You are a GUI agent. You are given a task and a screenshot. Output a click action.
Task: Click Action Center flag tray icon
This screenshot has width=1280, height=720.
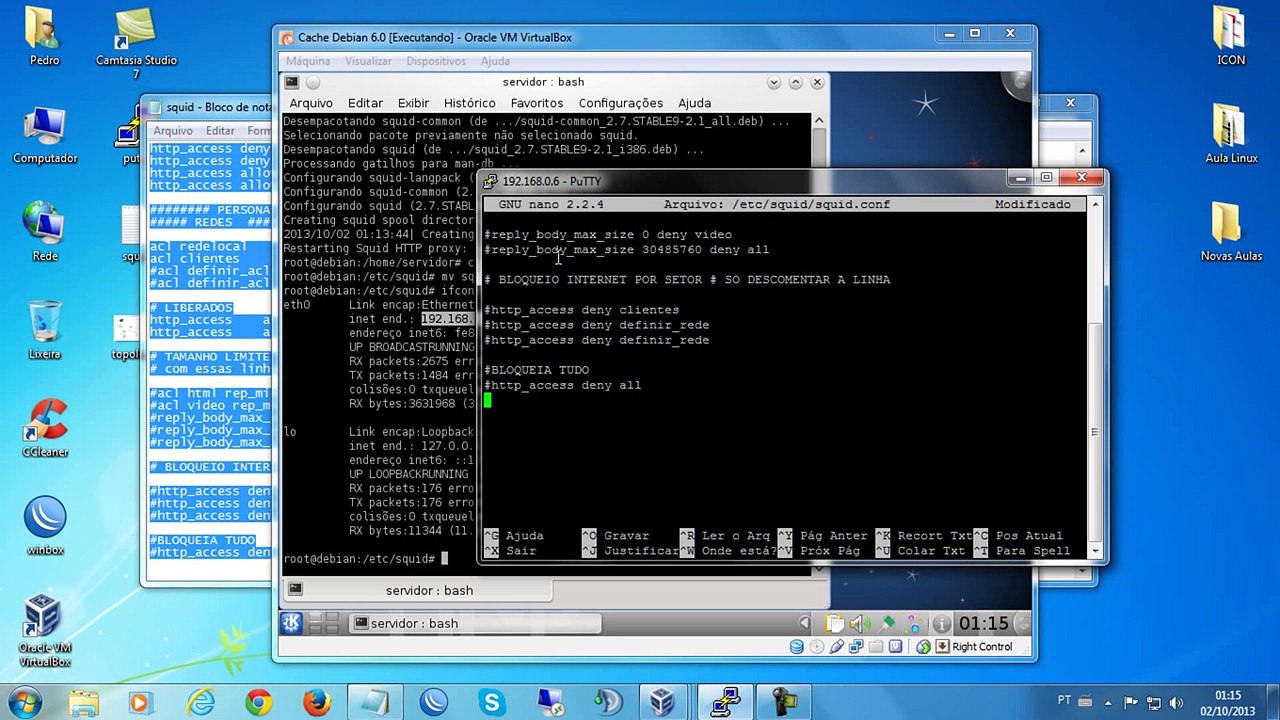tap(1131, 702)
